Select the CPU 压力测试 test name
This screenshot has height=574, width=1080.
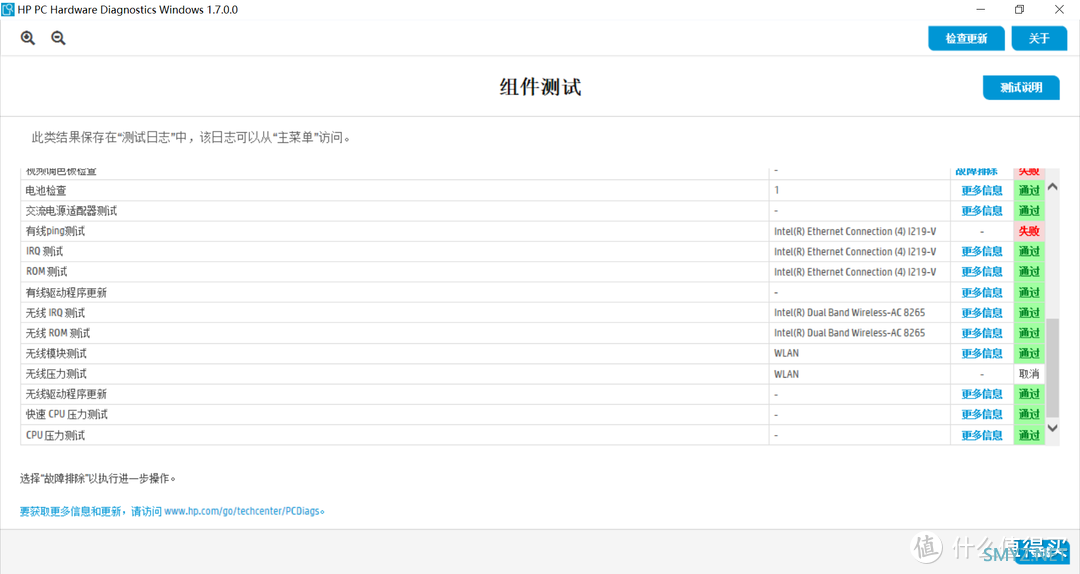point(56,435)
